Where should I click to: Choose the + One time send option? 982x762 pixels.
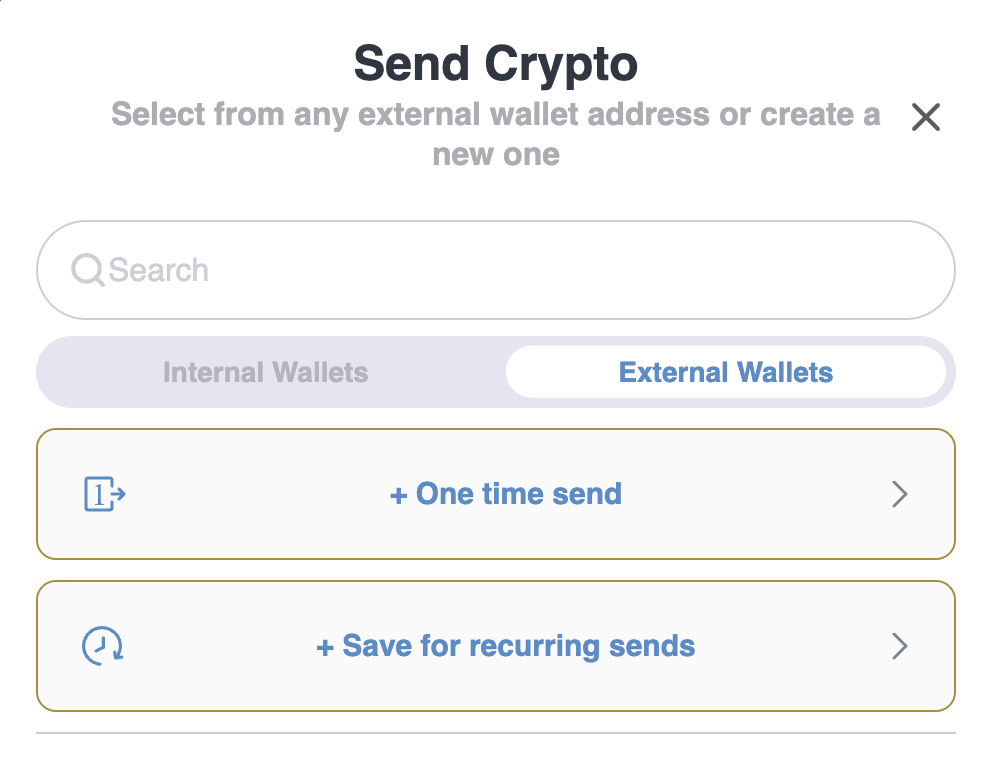[505, 494]
